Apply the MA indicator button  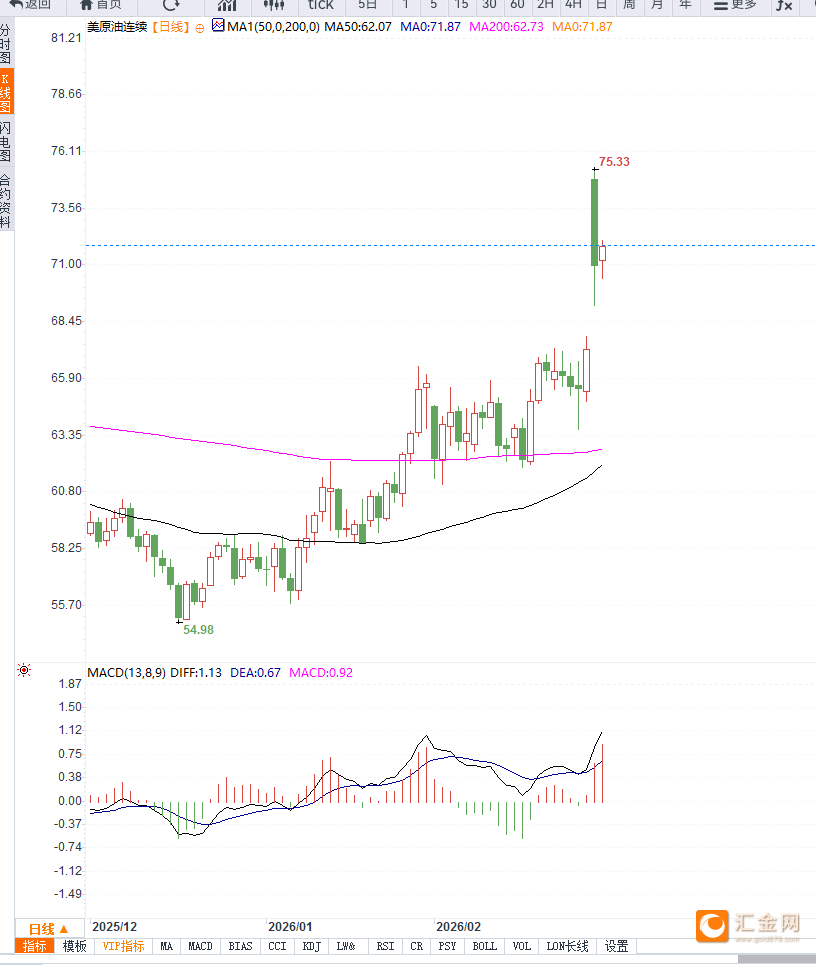167,946
